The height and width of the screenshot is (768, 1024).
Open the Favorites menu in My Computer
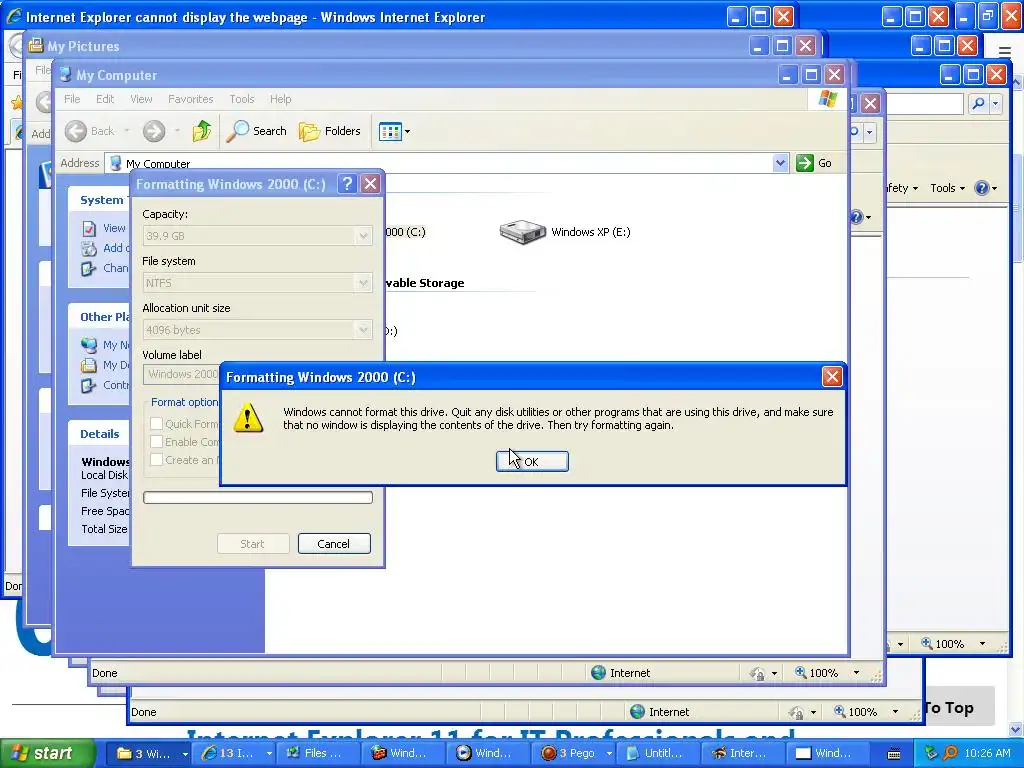(191, 99)
